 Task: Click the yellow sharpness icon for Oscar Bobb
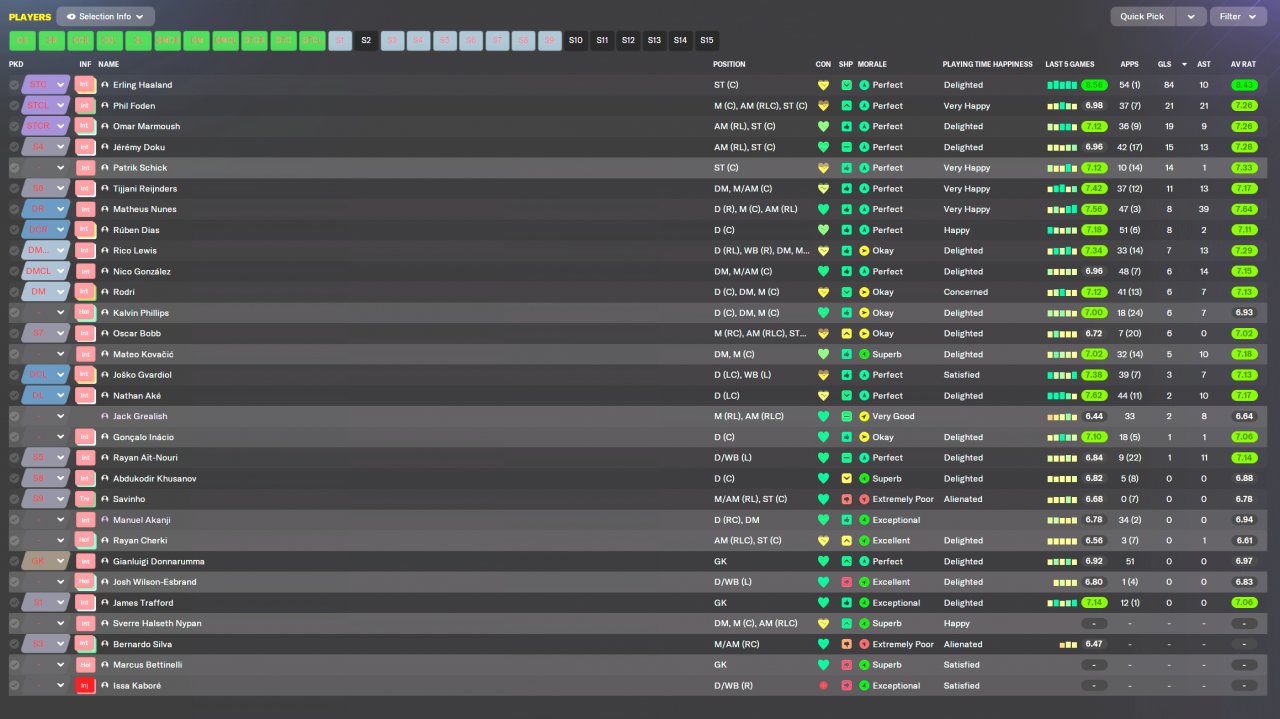pos(846,333)
